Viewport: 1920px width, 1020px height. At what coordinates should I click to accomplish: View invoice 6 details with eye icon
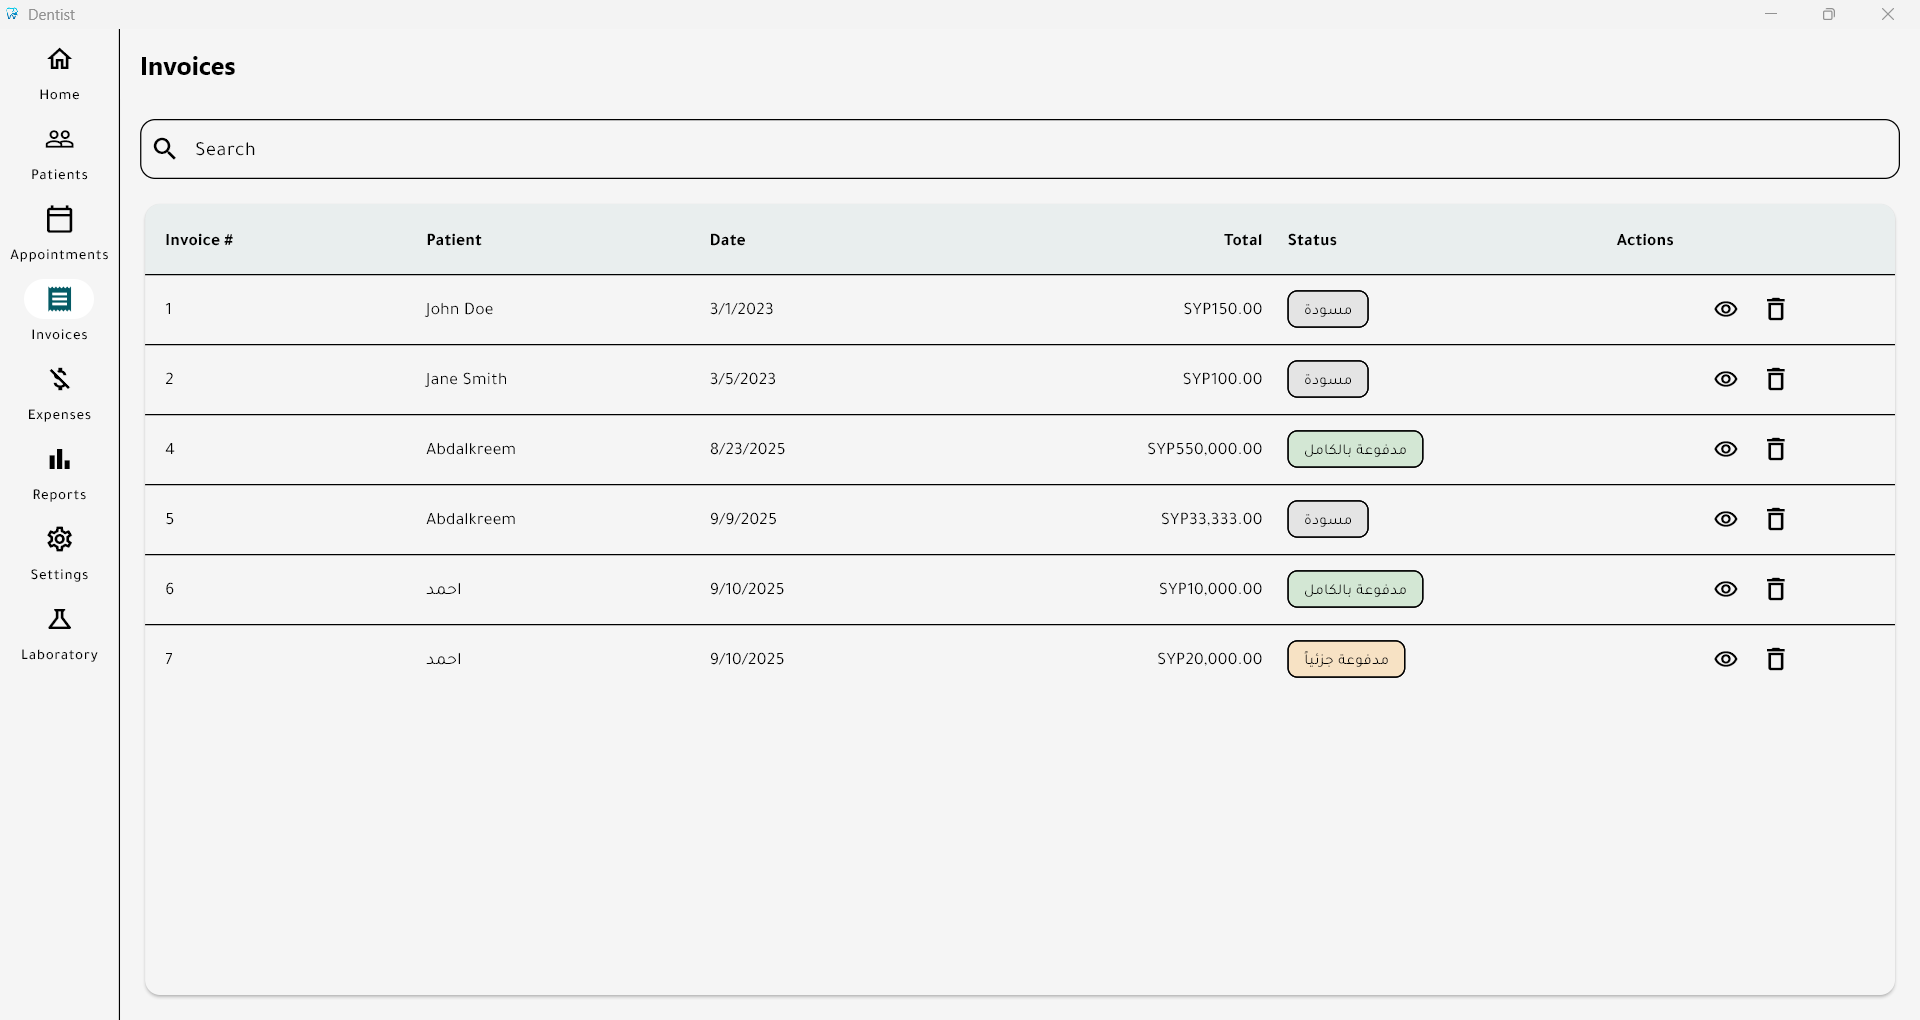1725,589
